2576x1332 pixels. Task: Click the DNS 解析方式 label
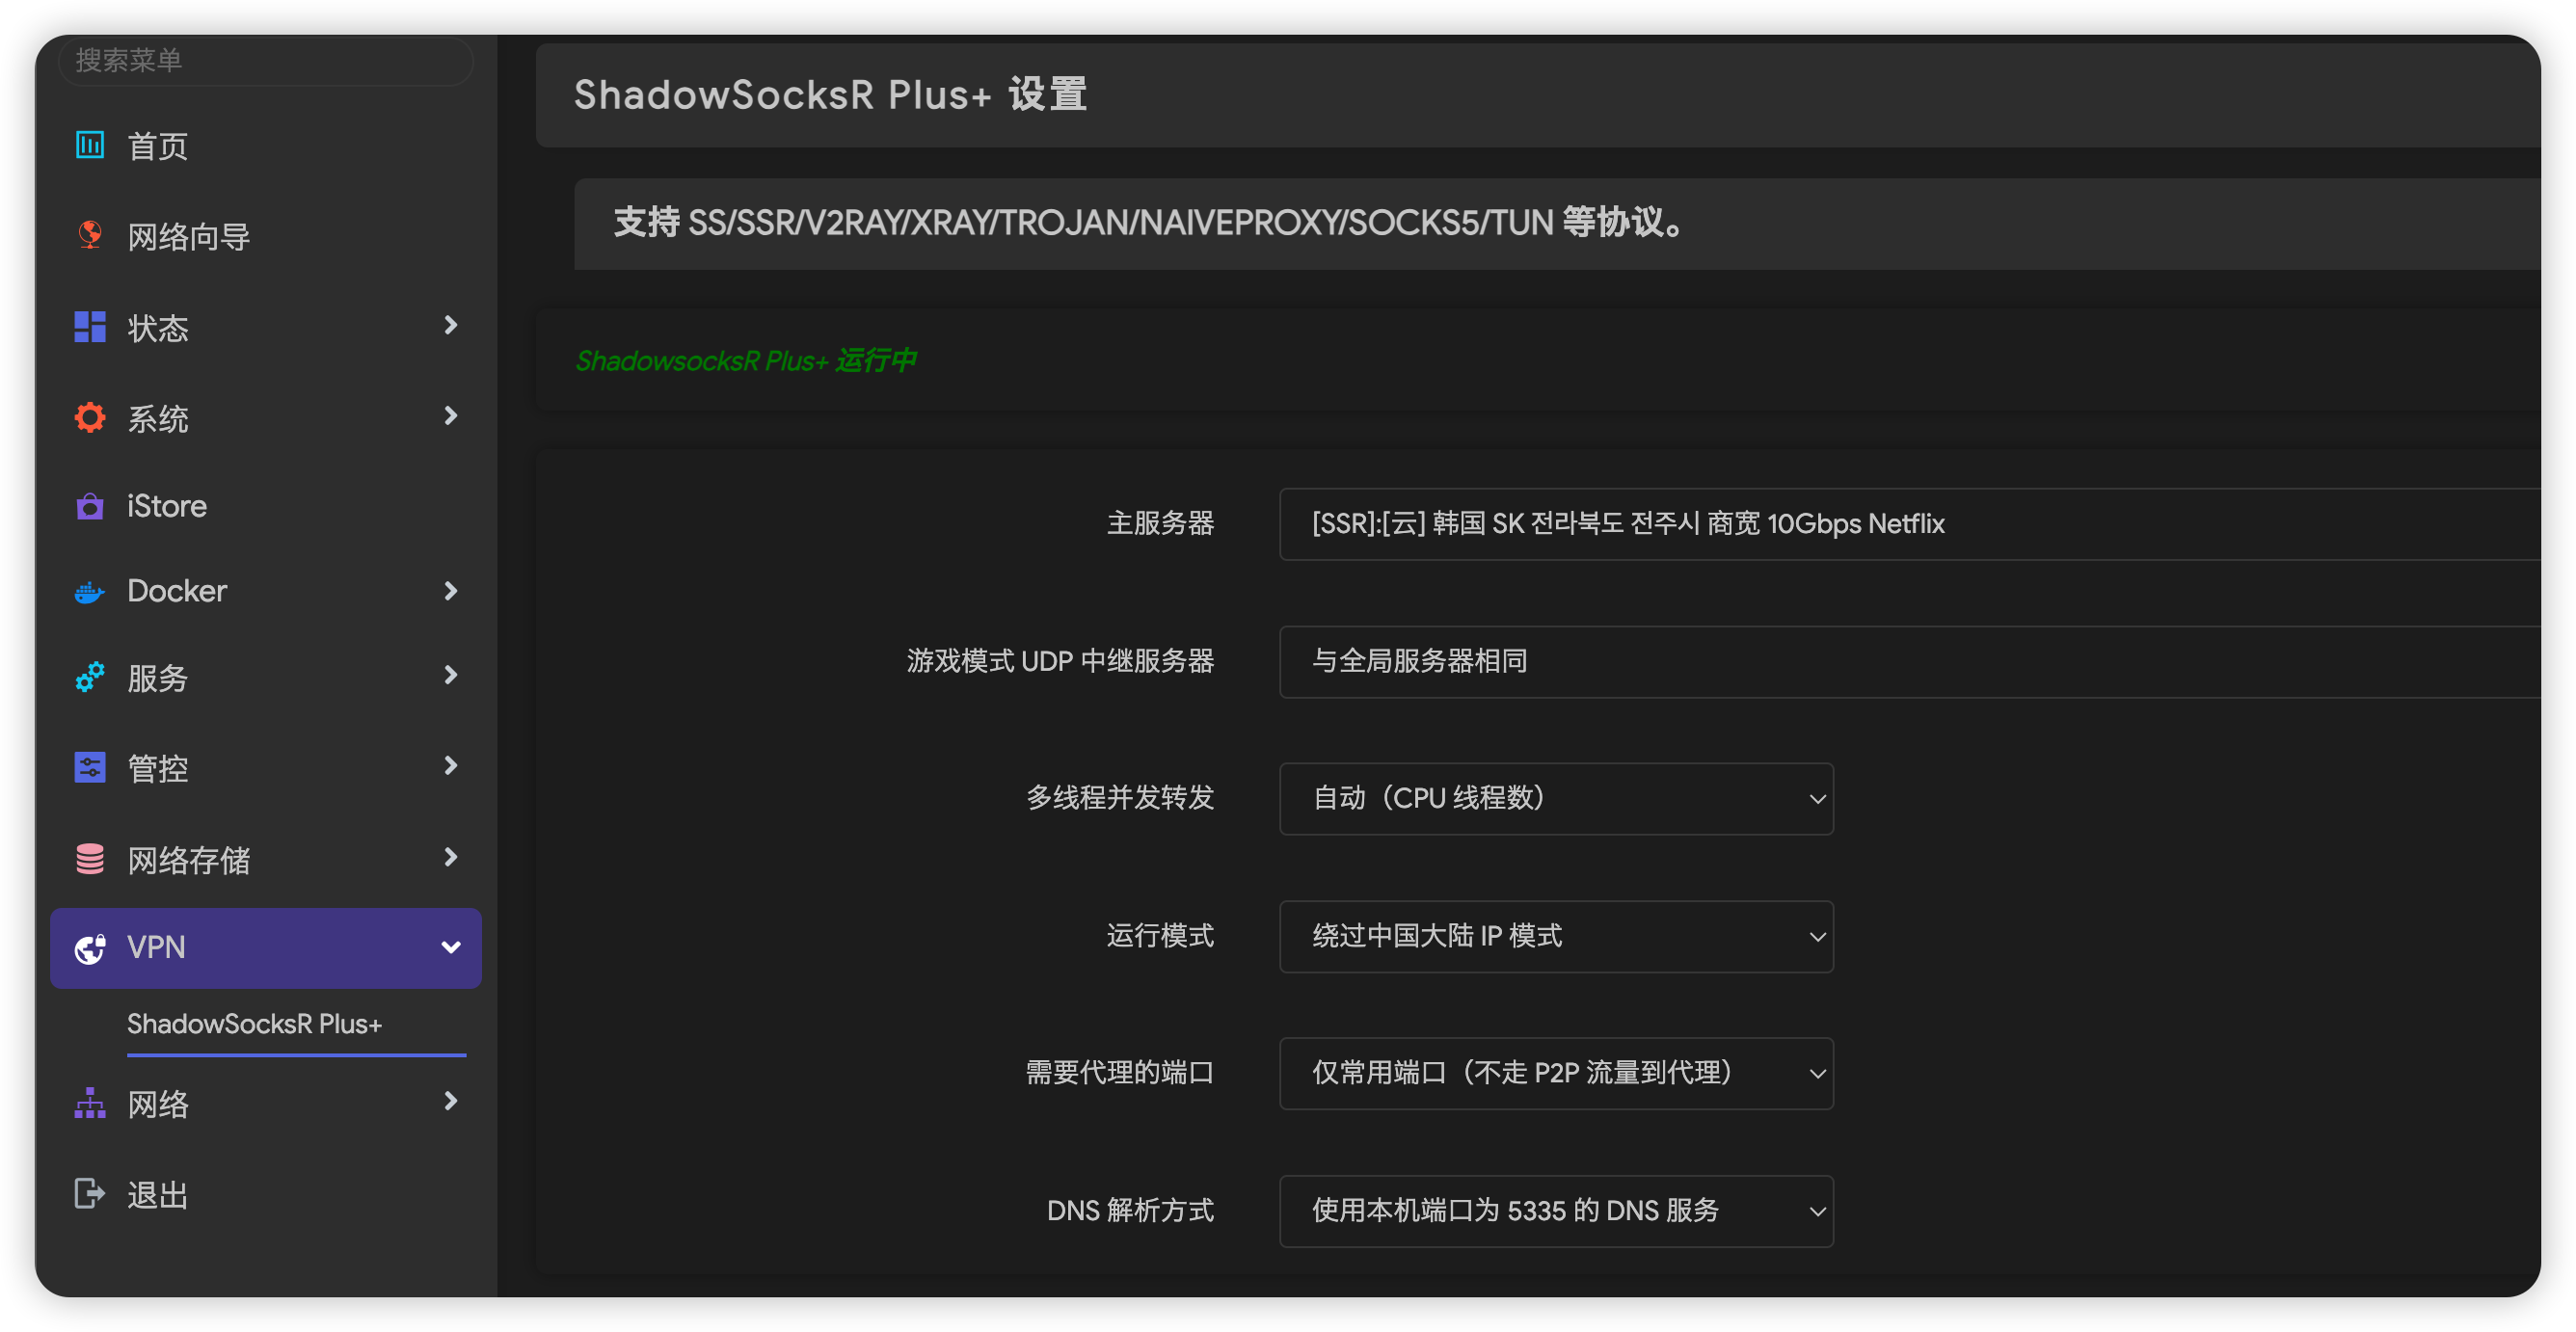(1130, 1211)
